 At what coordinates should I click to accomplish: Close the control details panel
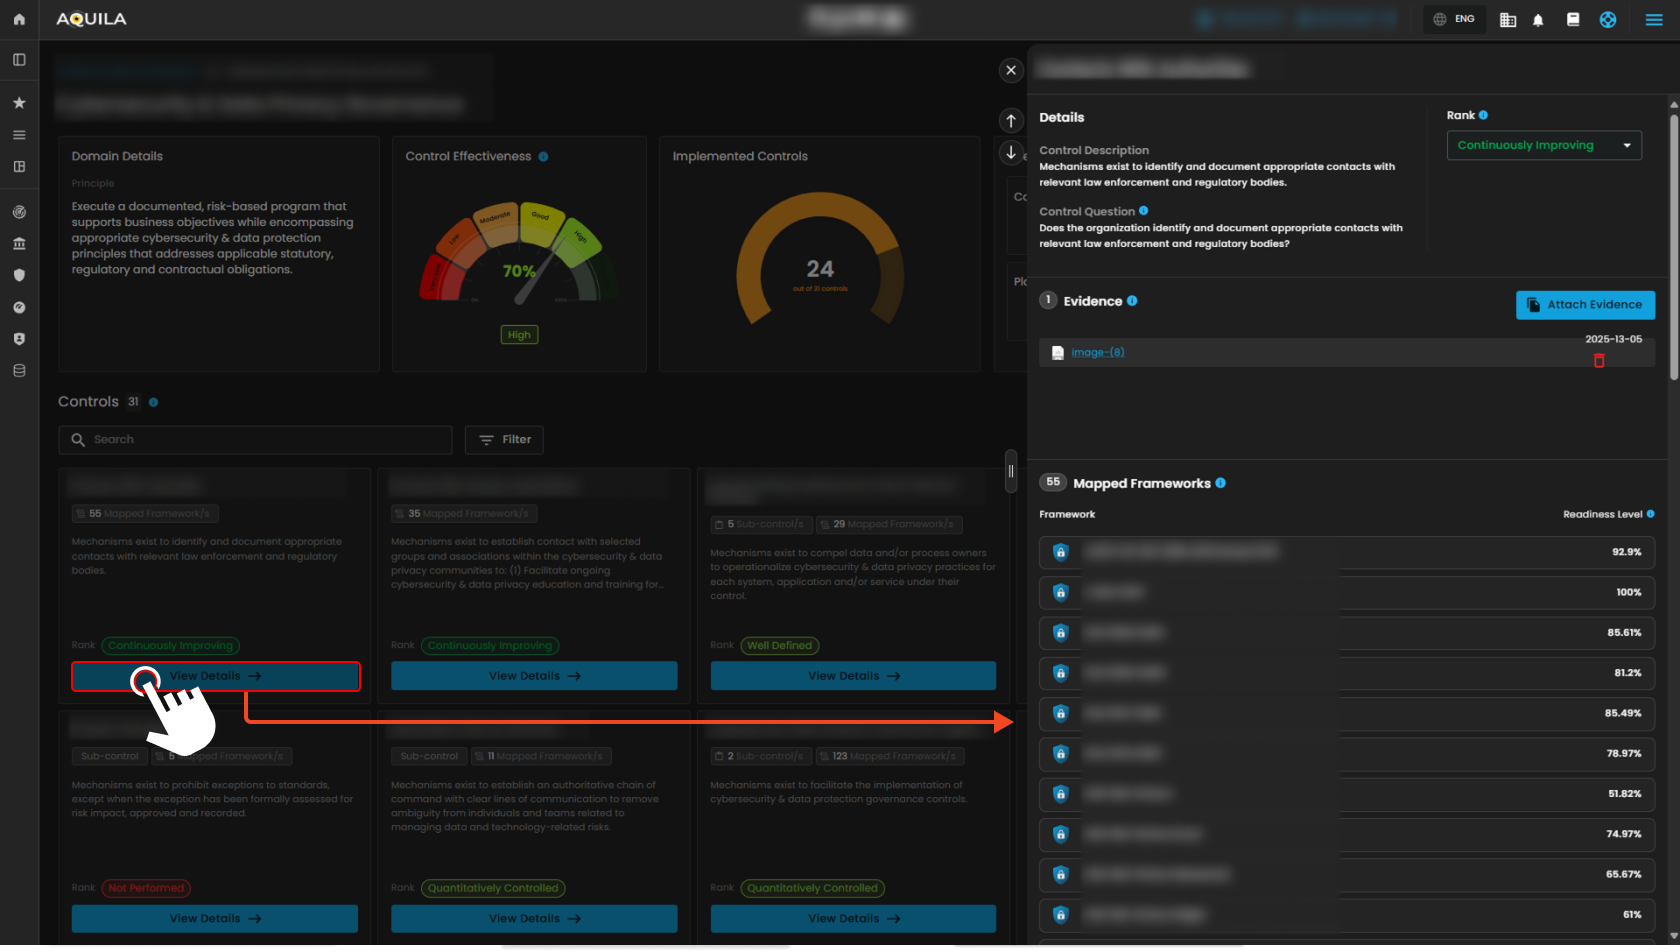pos(1011,70)
